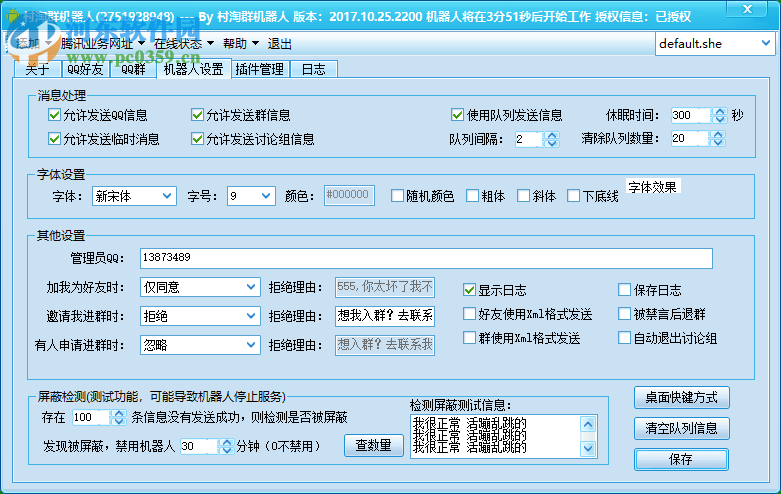Viewport: 781px width, 494px height.
Task: Decrease 休眠时间 with spinner down arrow
Action: coord(720,120)
